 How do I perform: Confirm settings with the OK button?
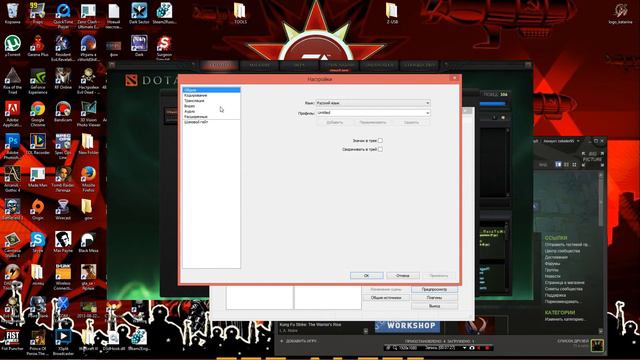click(x=367, y=276)
